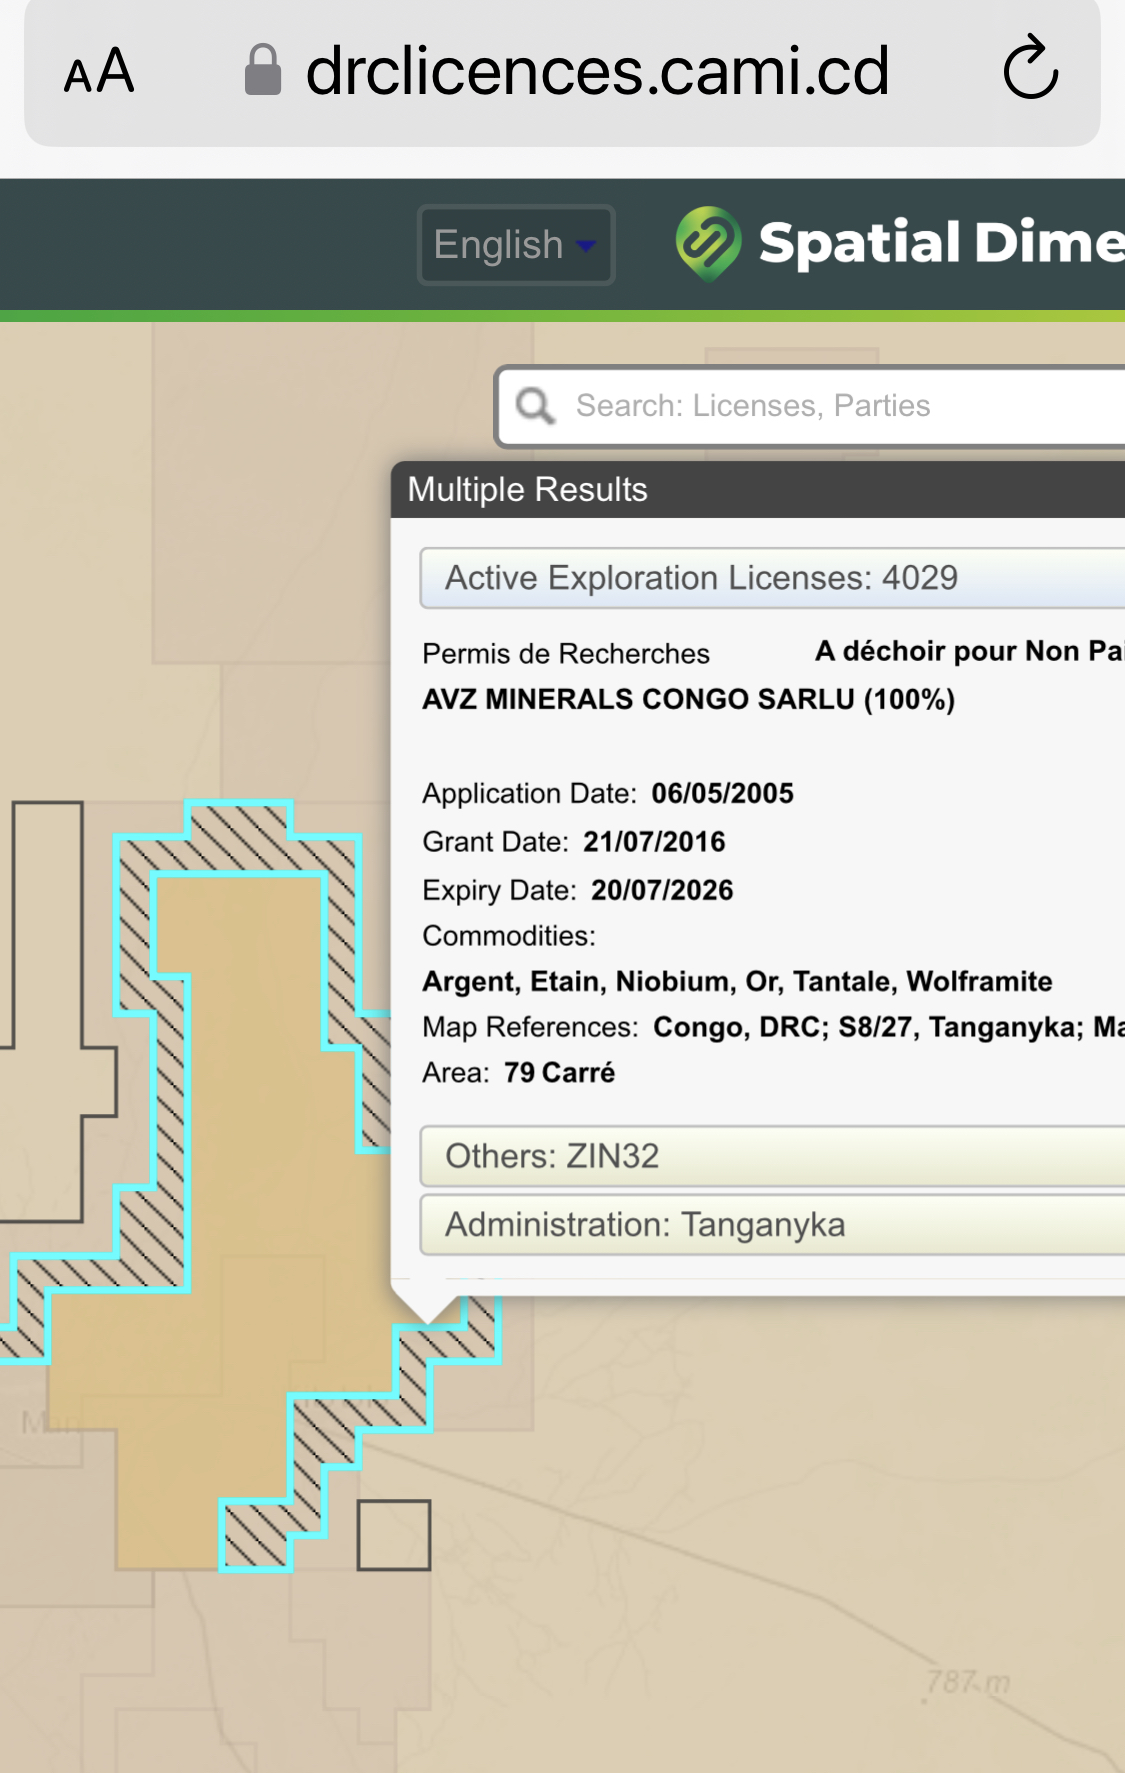
Task: Expand the Administration: Tanganyka section
Action: pos(772,1224)
